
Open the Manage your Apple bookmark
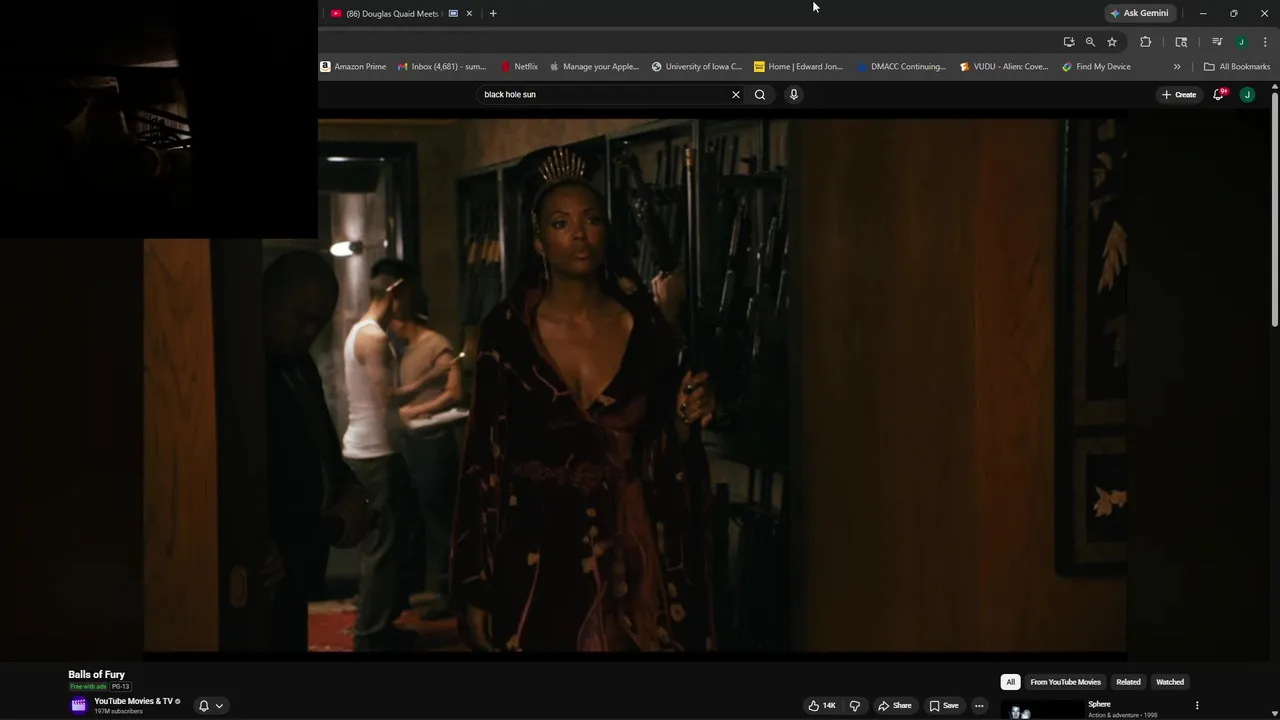click(x=594, y=67)
